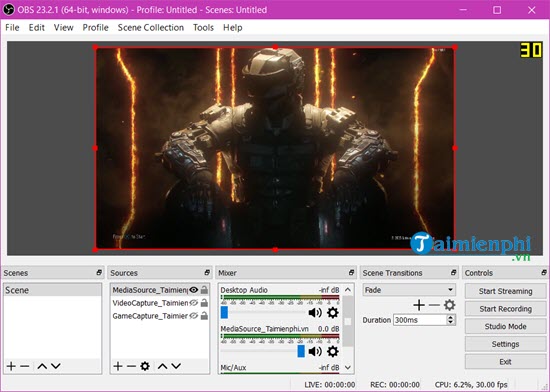Add a new scene with plus icon
This screenshot has height=392, width=550.
(11, 366)
